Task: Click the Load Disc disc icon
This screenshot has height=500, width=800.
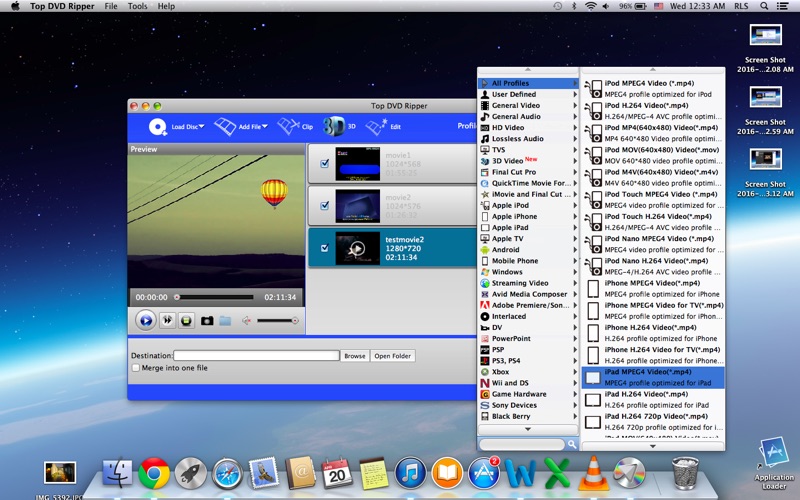Action: coord(158,127)
